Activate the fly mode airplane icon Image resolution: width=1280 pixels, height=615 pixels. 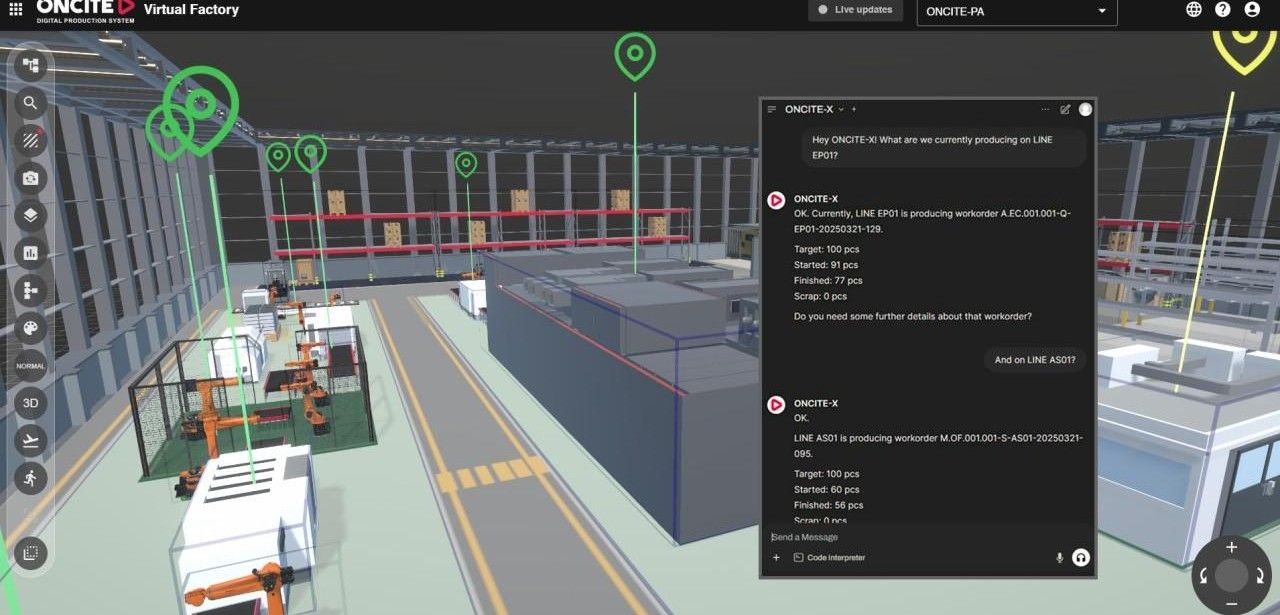pos(31,440)
